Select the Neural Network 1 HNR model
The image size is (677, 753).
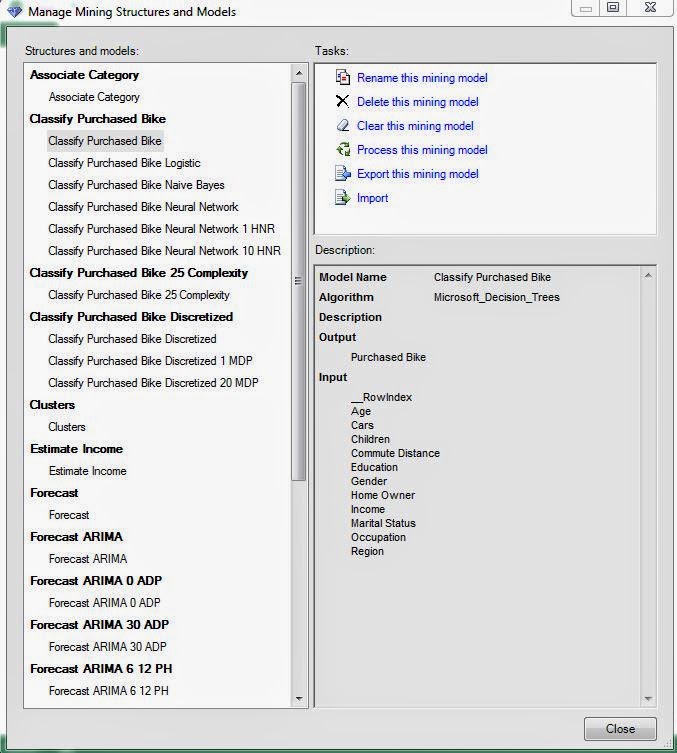(161, 229)
